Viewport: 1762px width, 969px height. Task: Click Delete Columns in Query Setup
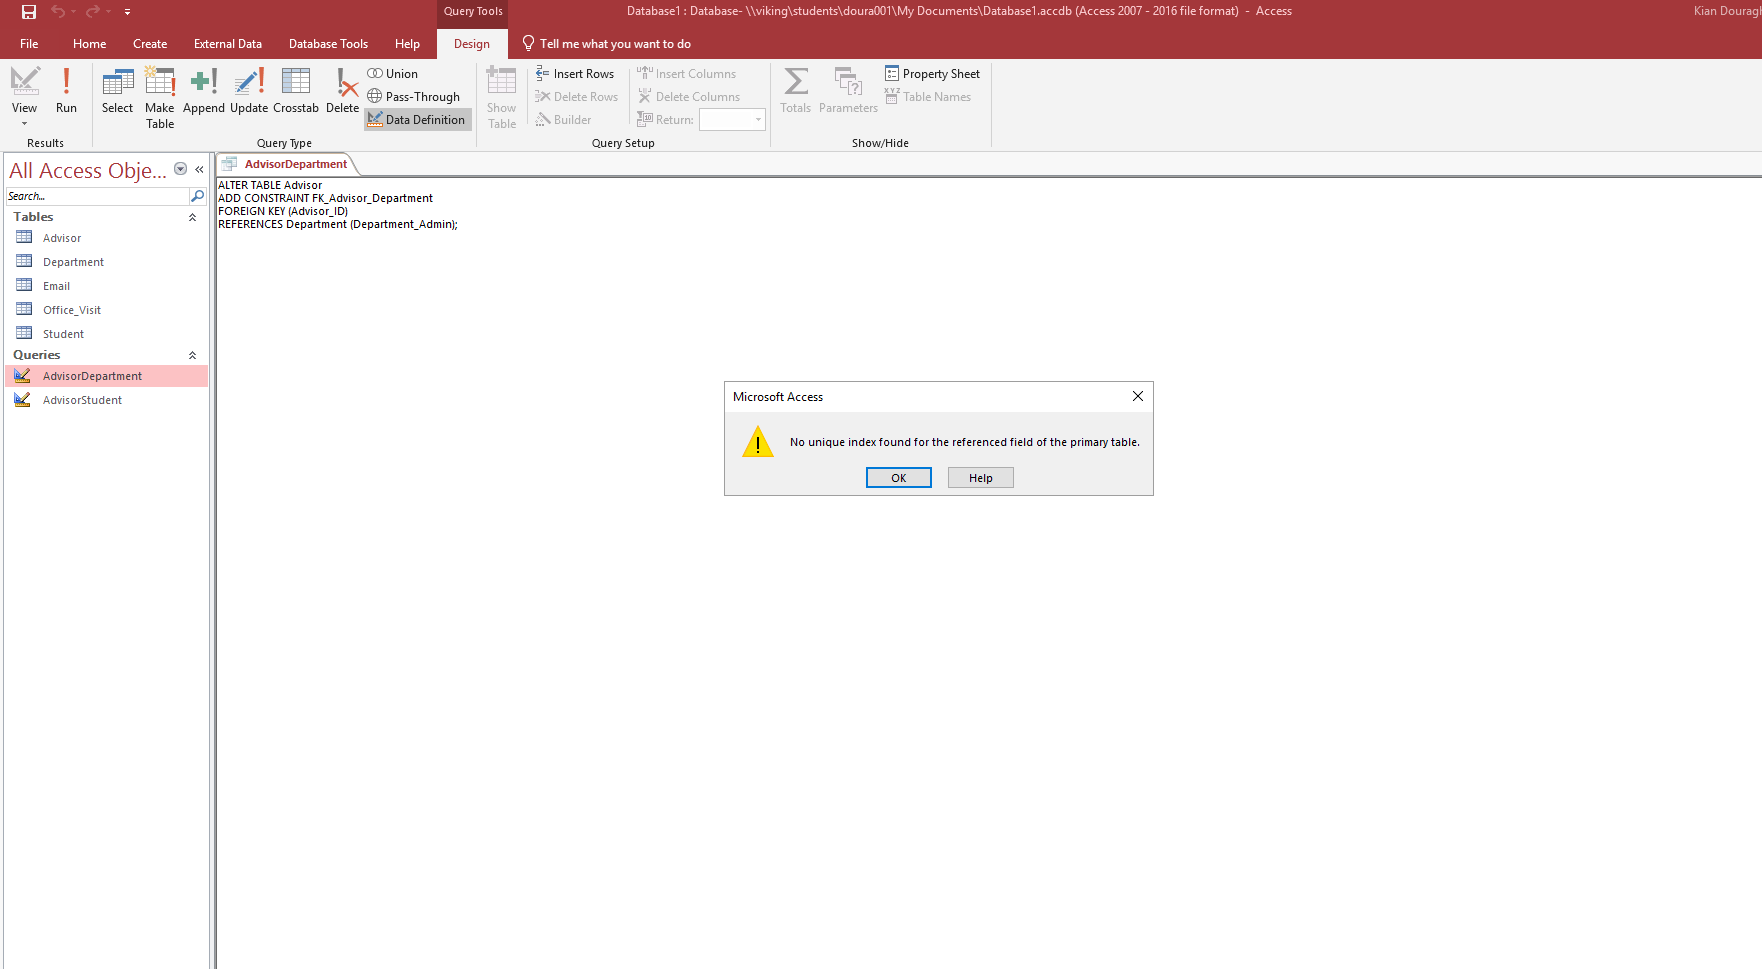pos(689,97)
